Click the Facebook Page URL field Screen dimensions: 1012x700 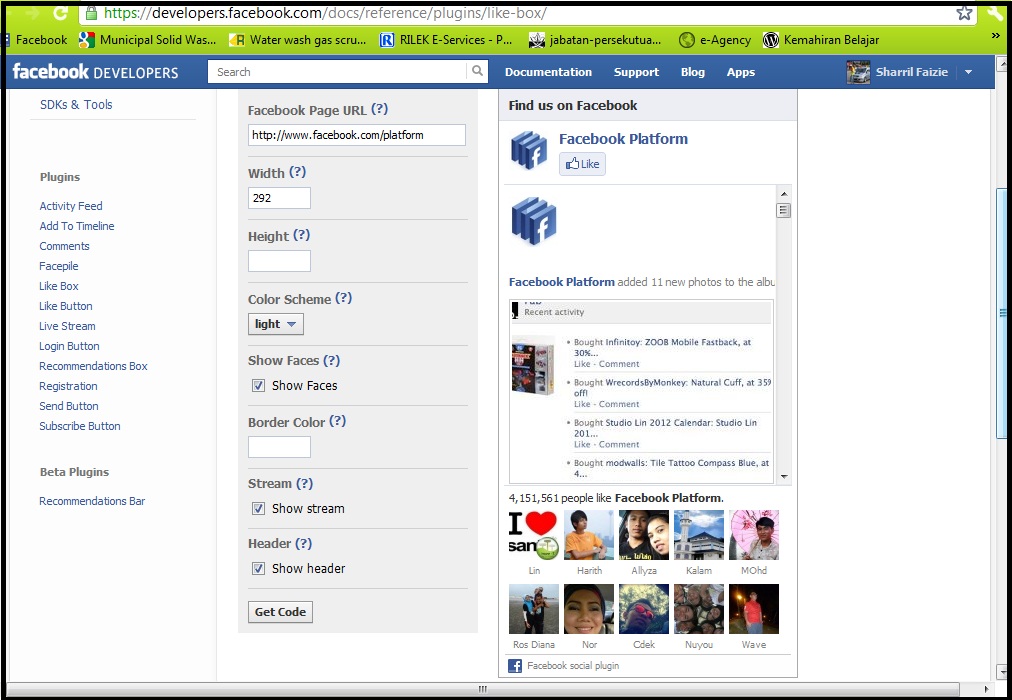coord(357,135)
